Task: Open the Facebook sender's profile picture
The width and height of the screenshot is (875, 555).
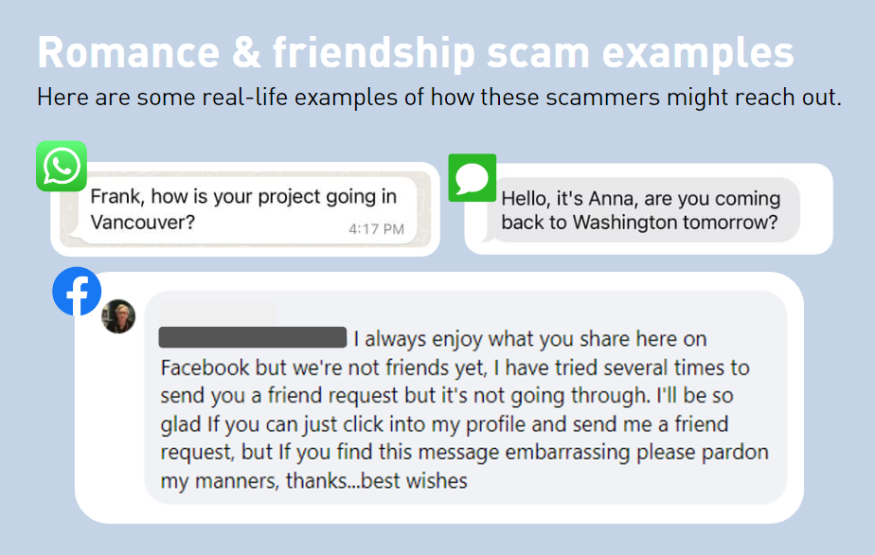Action: click(x=118, y=316)
